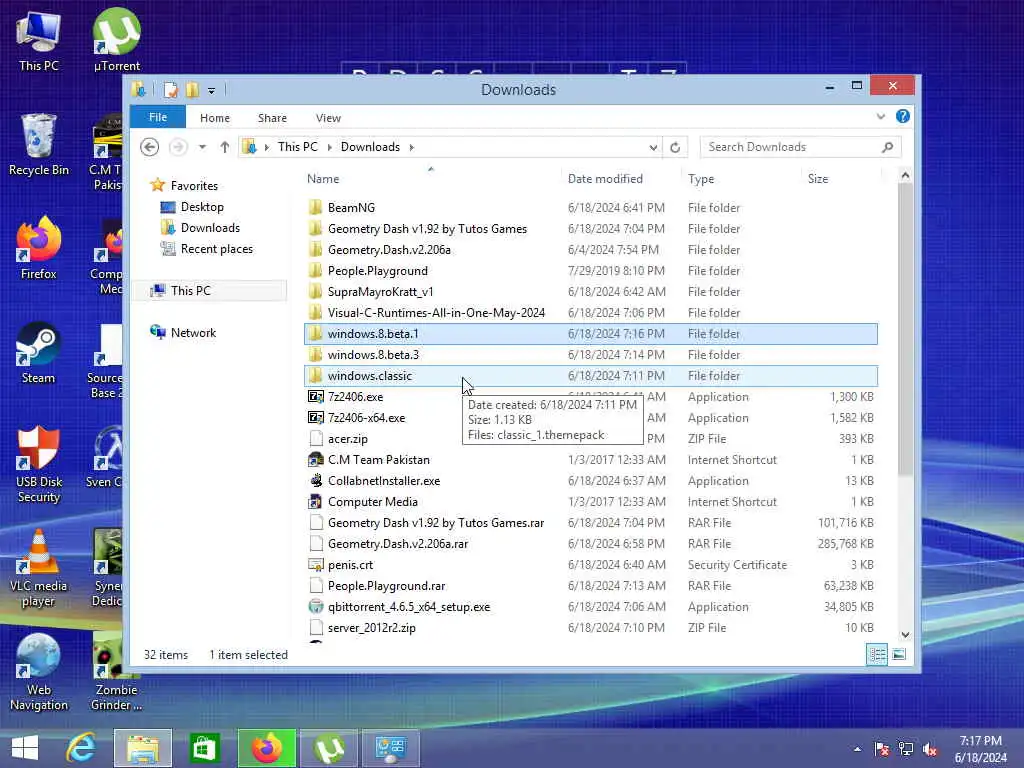The image size is (1024, 768).
Task: Open the Steam desktop shortcut
Action: click(x=38, y=353)
